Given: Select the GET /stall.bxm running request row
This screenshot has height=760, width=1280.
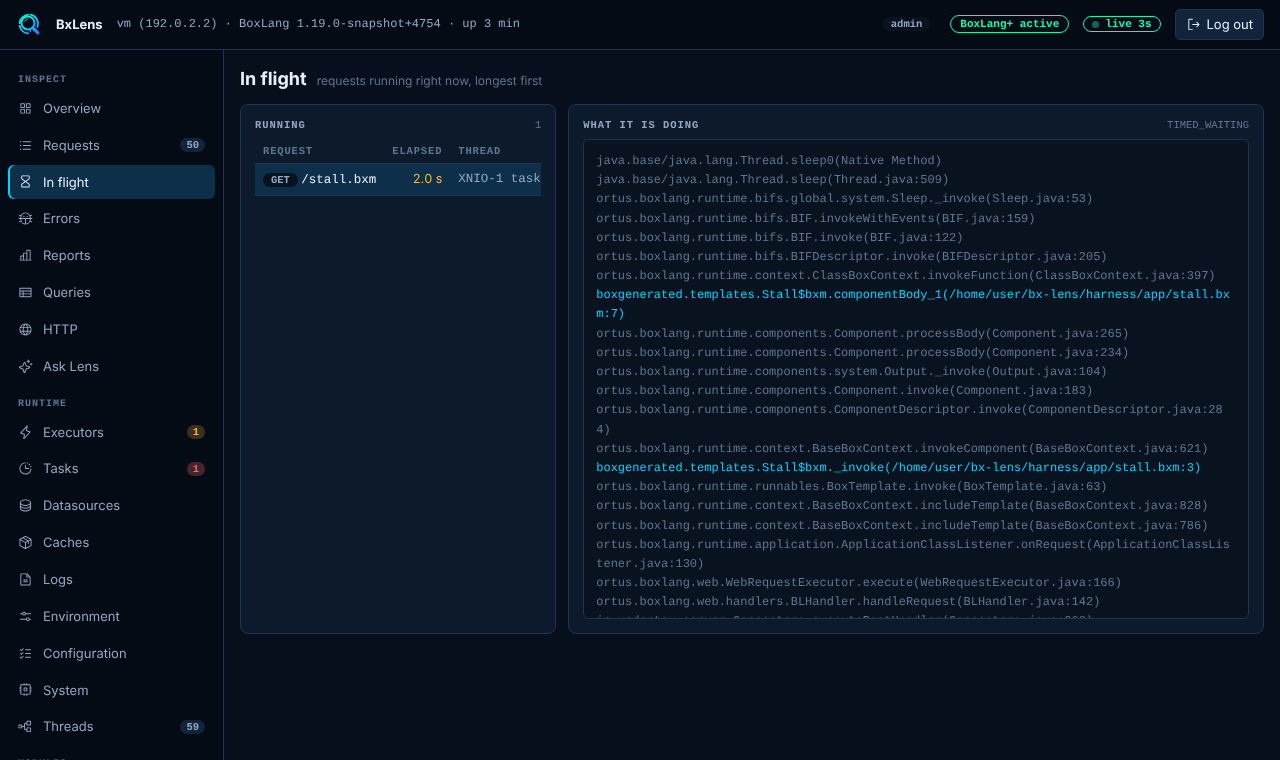Looking at the screenshot, I should coord(398,179).
